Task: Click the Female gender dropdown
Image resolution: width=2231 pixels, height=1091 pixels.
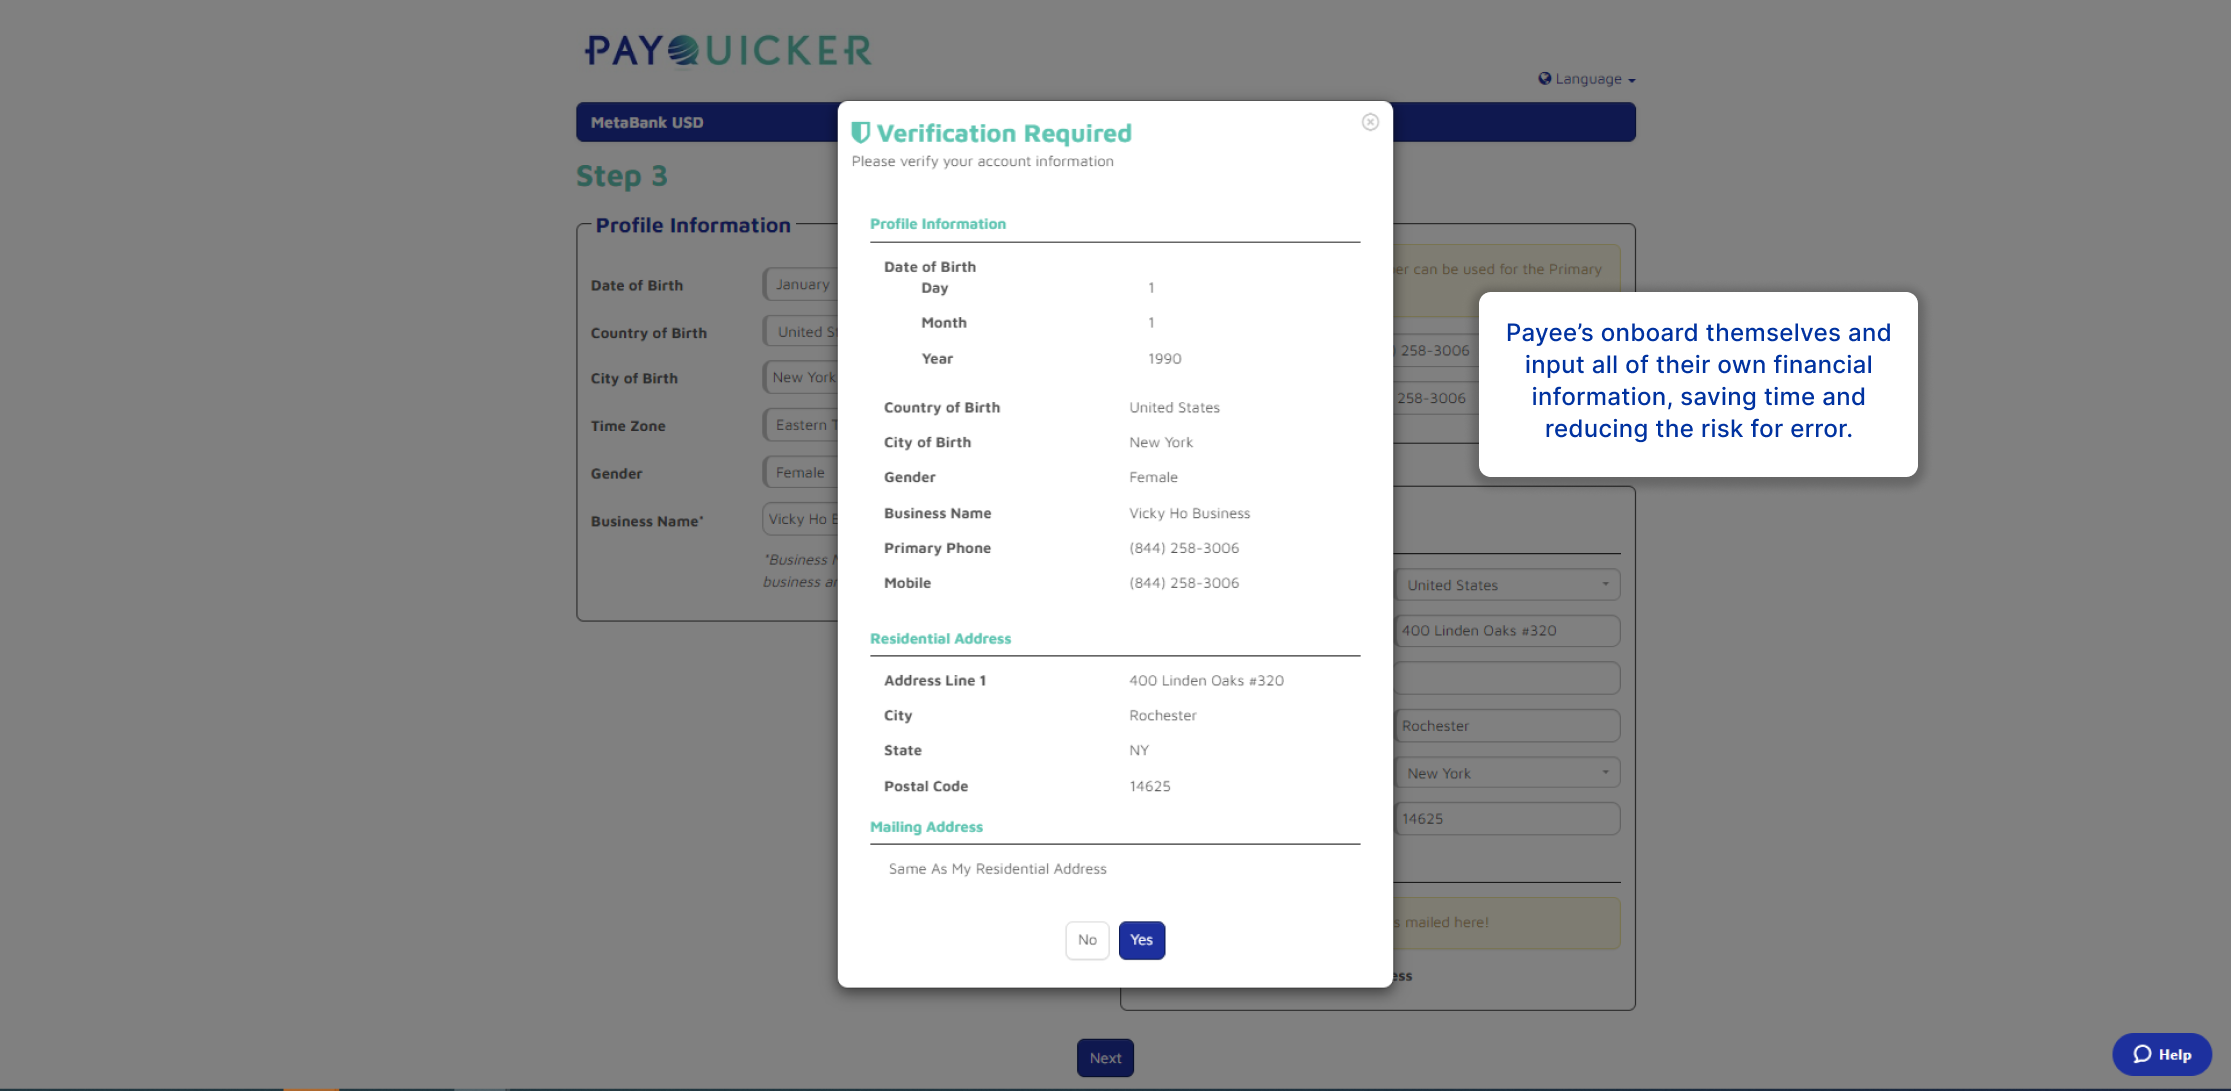Action: tap(800, 472)
